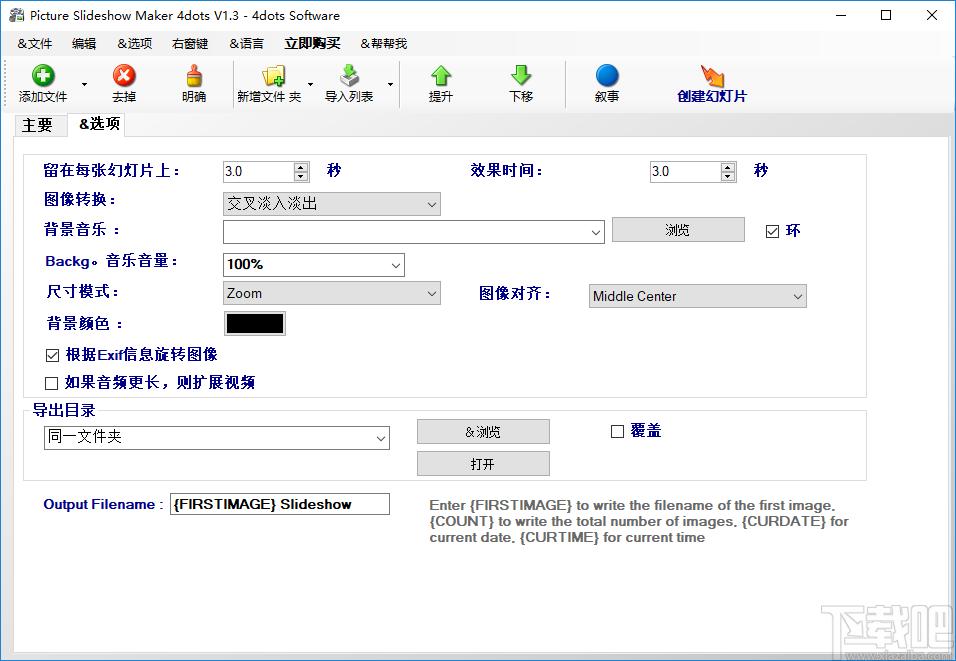Click the 留在每张幻灯片上 3.0 value field
The image size is (956, 661).
pos(259,171)
